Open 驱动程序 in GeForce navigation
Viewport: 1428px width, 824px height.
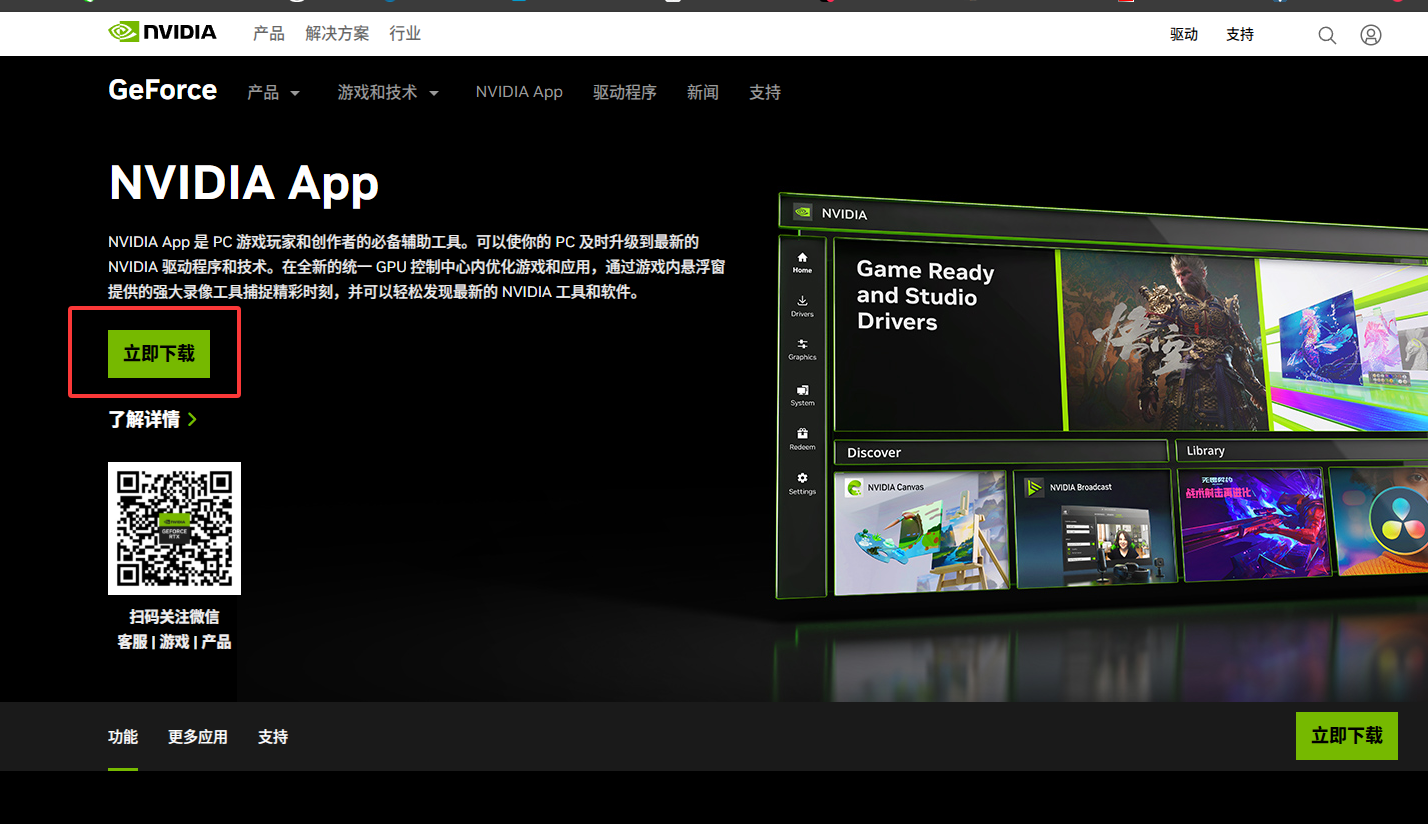point(624,93)
